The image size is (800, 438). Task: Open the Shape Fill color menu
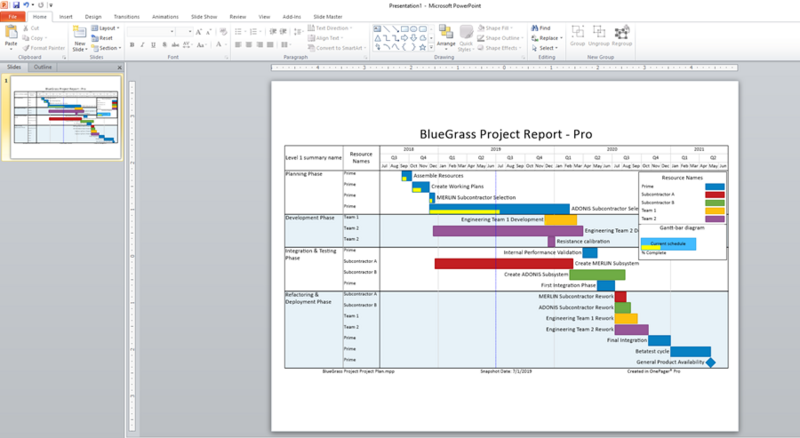pos(496,28)
